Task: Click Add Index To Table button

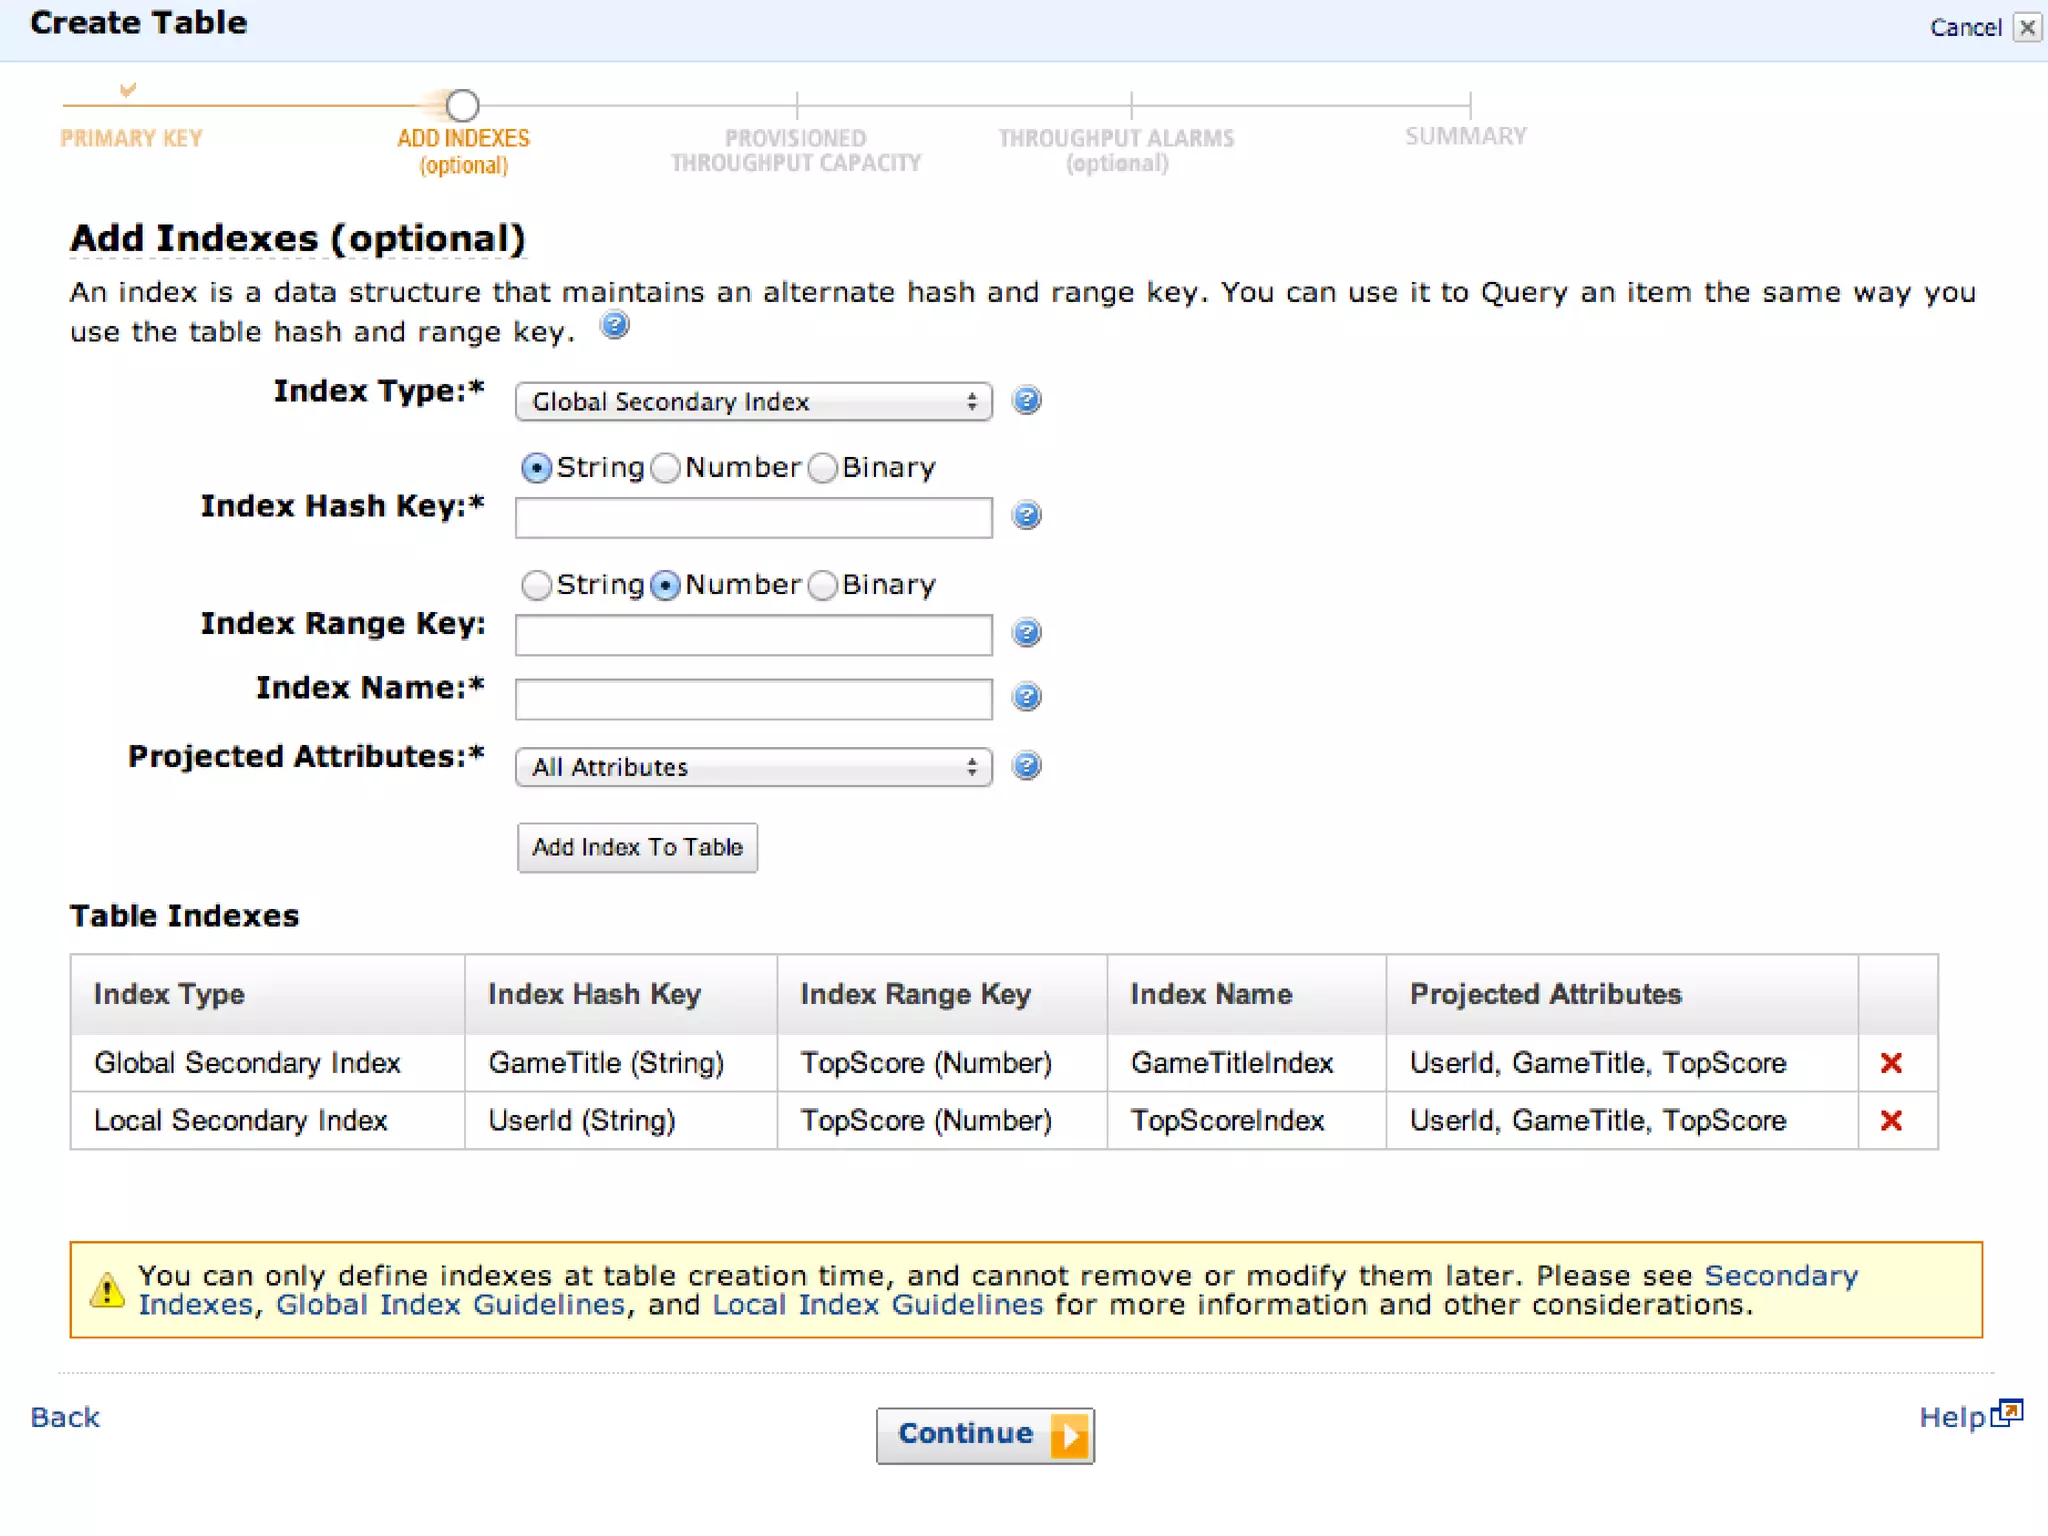Action: click(x=637, y=848)
